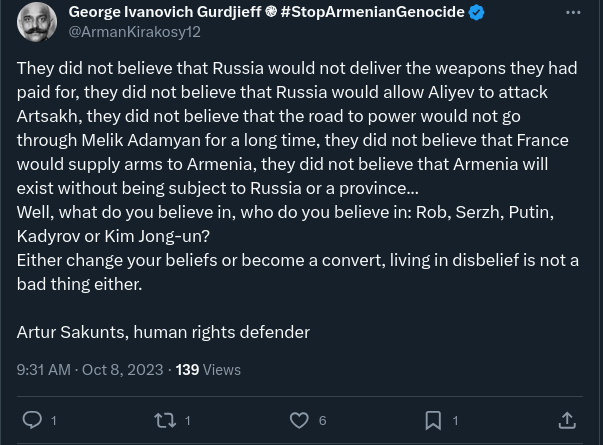
Task: Open the author's profile picture
Action: (x=37, y=21)
